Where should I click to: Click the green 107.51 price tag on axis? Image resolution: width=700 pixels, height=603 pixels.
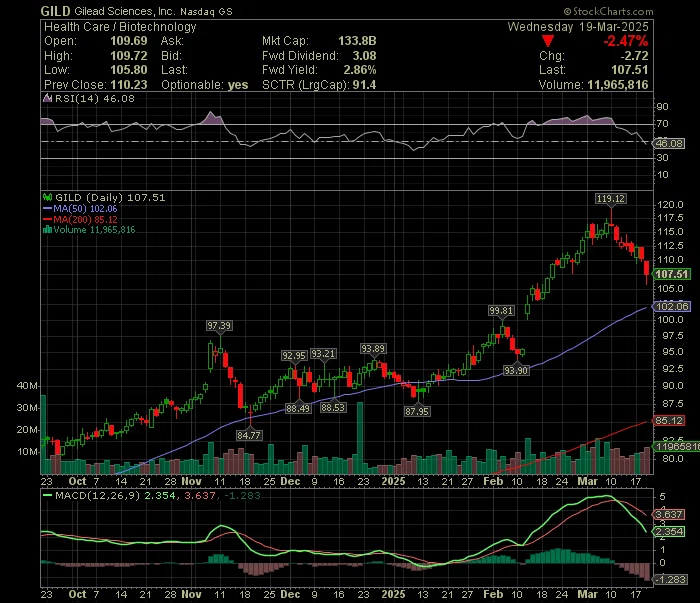[671, 274]
